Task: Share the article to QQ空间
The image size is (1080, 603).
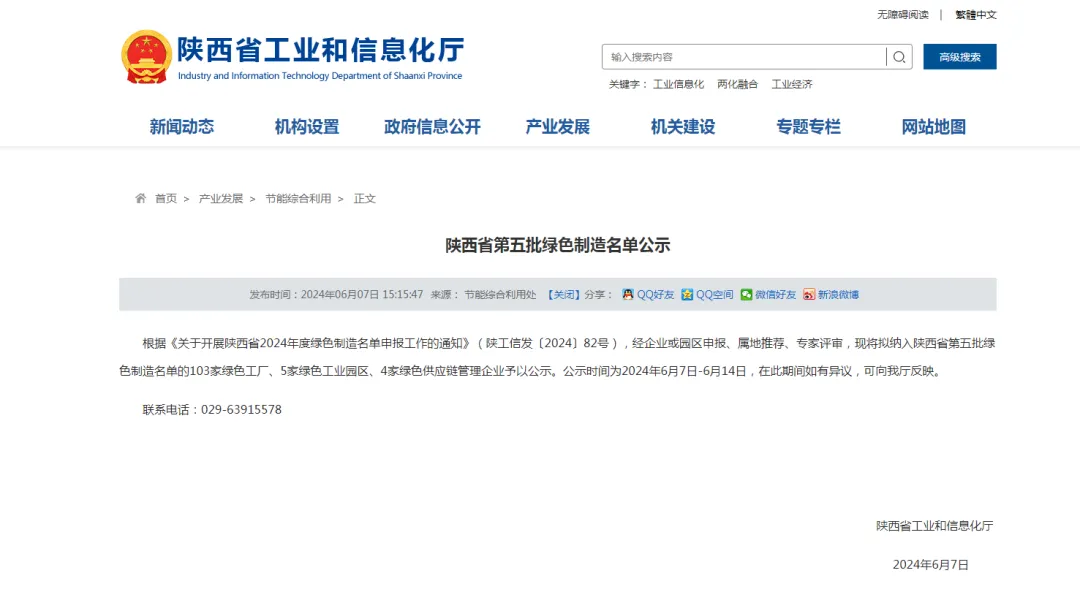Action: (x=708, y=294)
